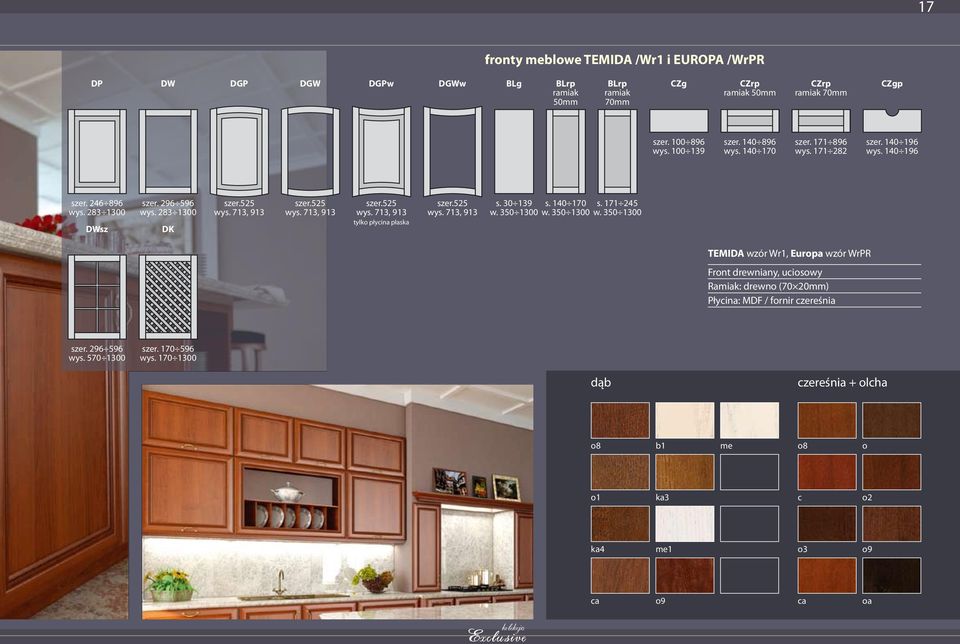
Task: Click the page number 17
Action: coord(926,7)
